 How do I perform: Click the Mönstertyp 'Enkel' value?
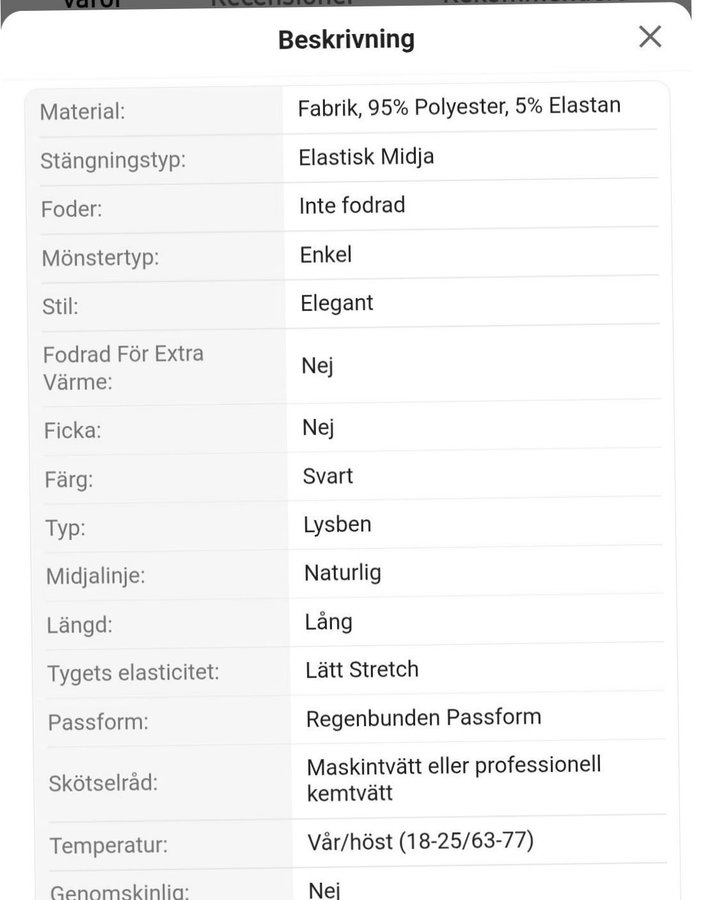[x=326, y=255]
